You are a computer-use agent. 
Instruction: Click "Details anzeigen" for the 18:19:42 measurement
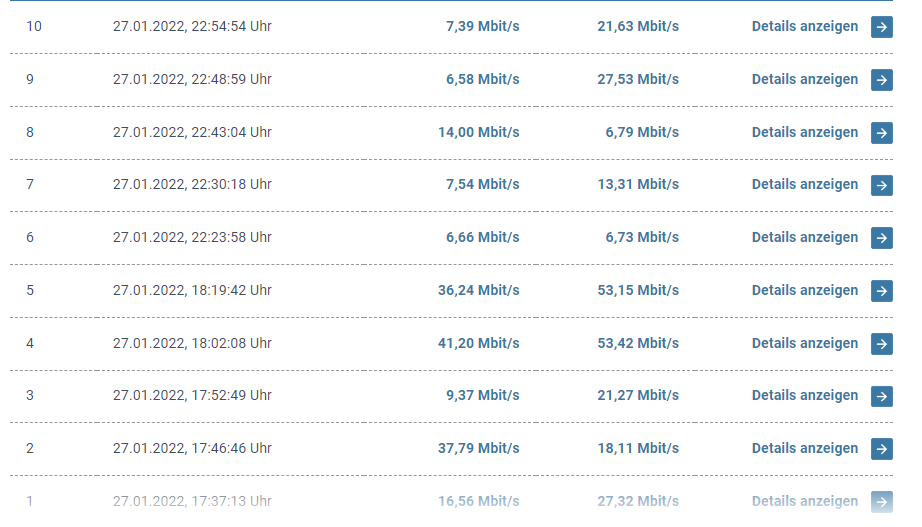pos(804,290)
